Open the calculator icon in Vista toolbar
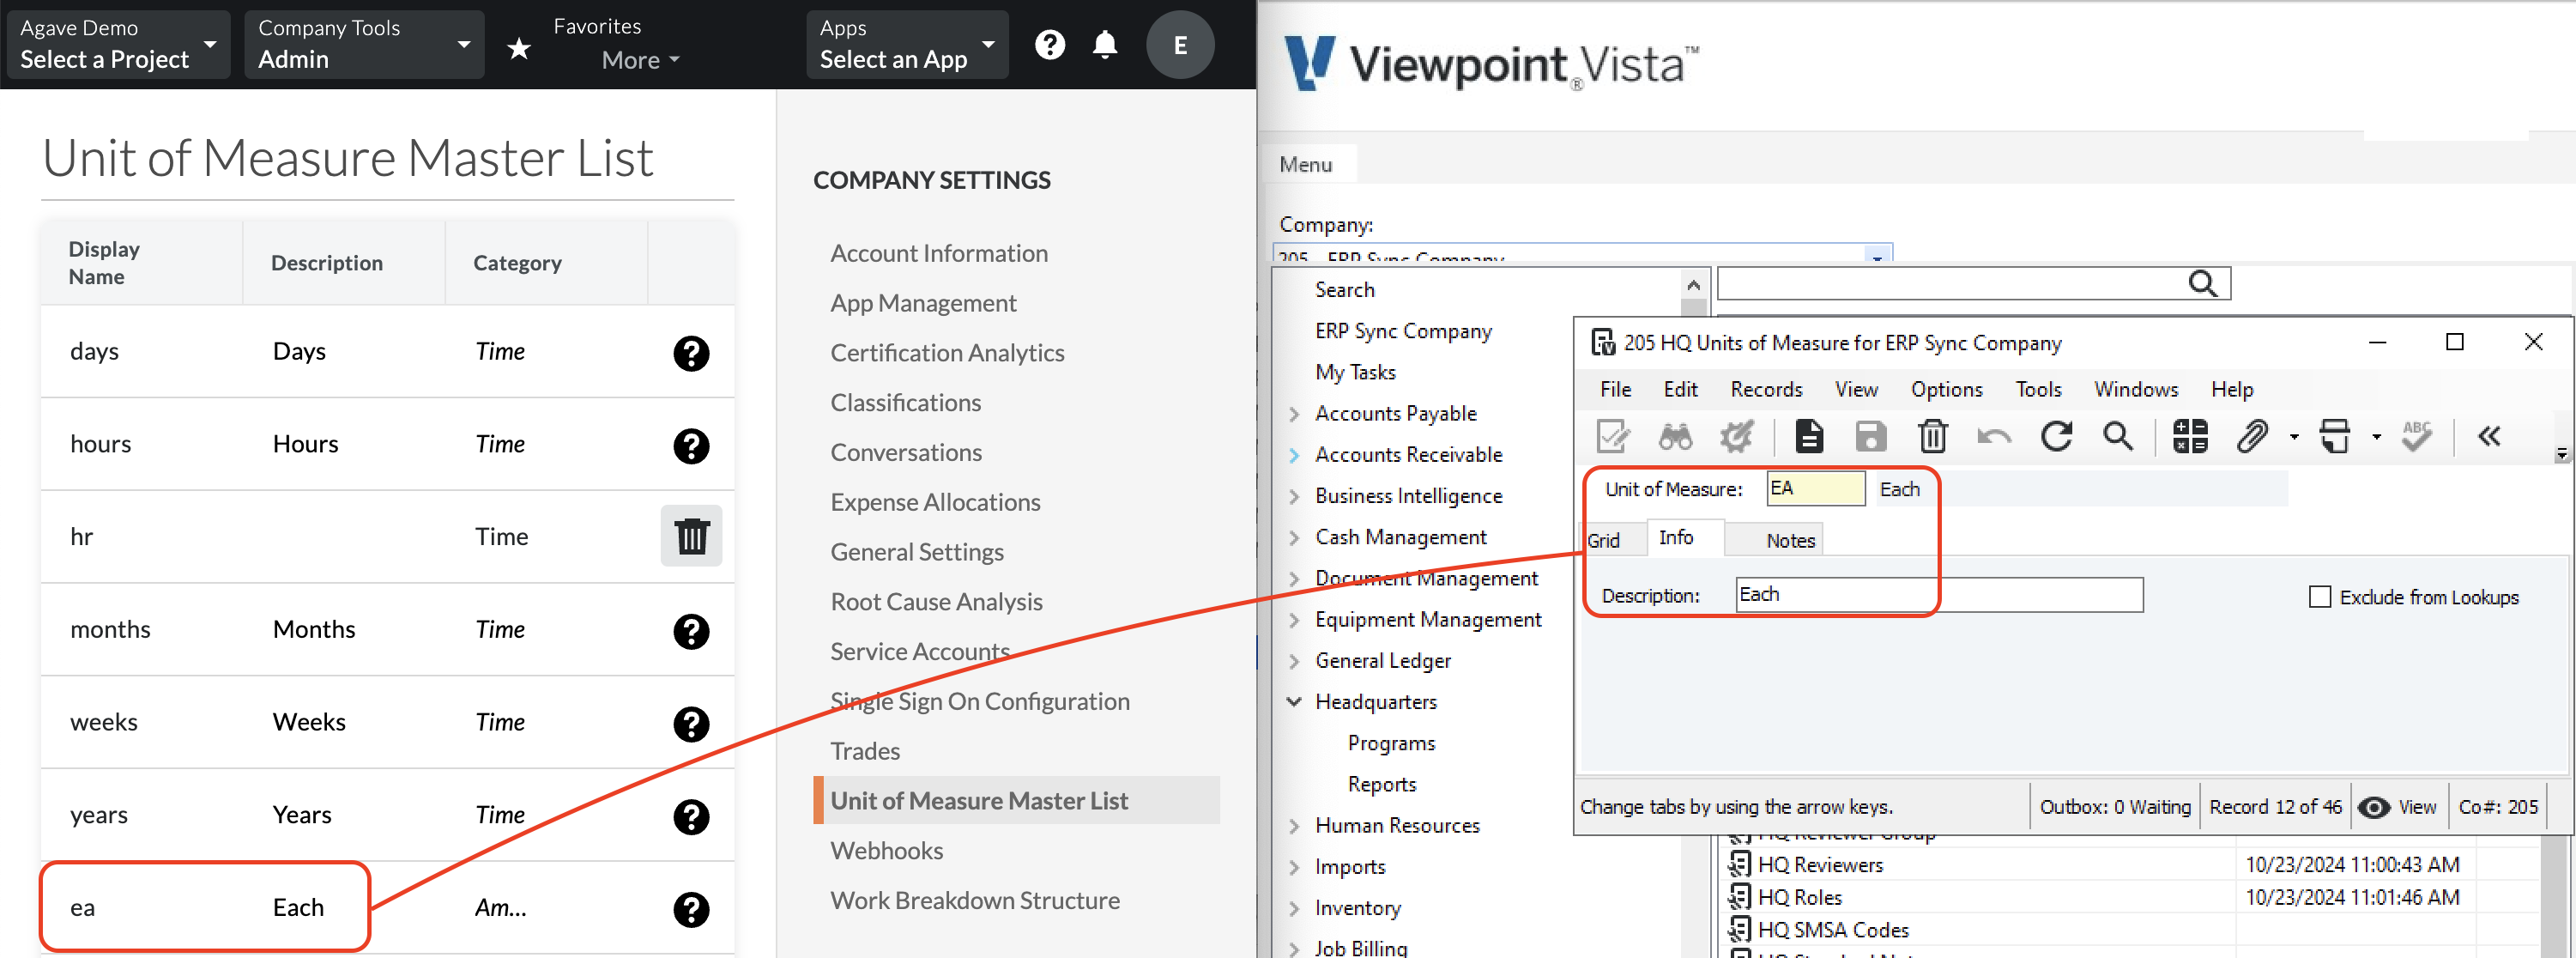The height and width of the screenshot is (958, 2576). 2190,437
